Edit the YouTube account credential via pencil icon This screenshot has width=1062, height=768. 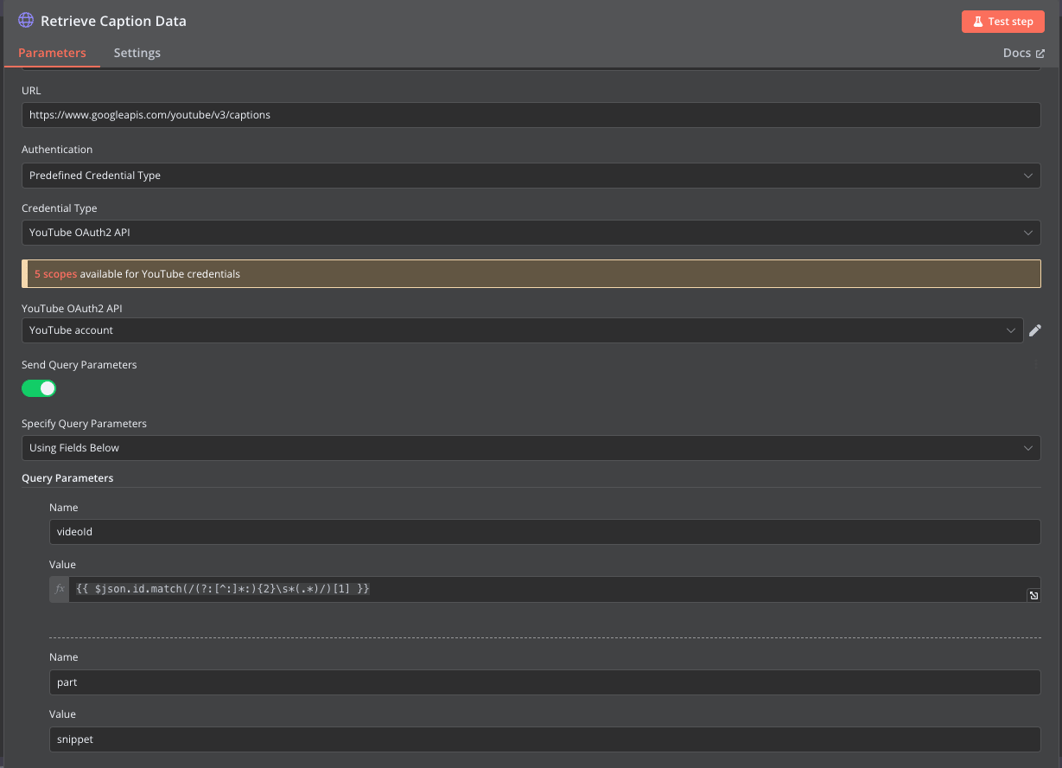(x=1035, y=330)
